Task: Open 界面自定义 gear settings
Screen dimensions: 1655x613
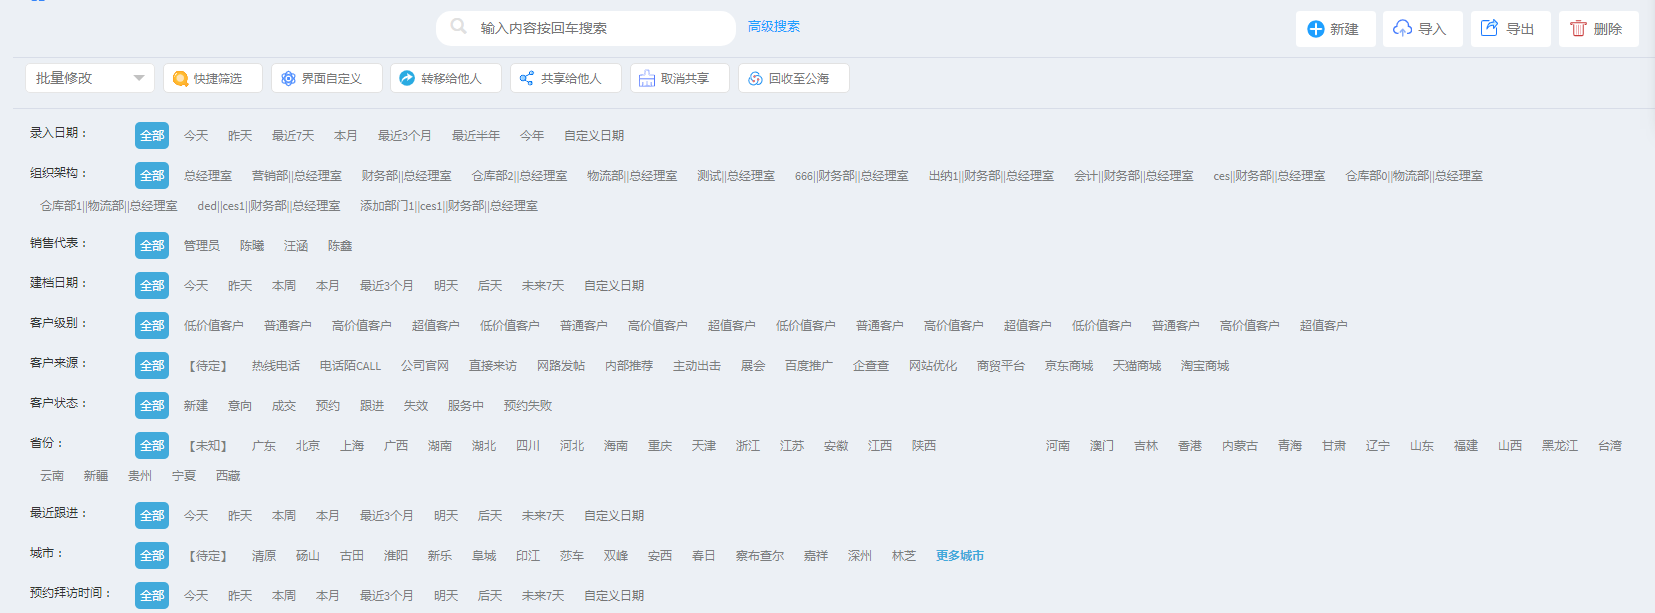Action: [289, 79]
